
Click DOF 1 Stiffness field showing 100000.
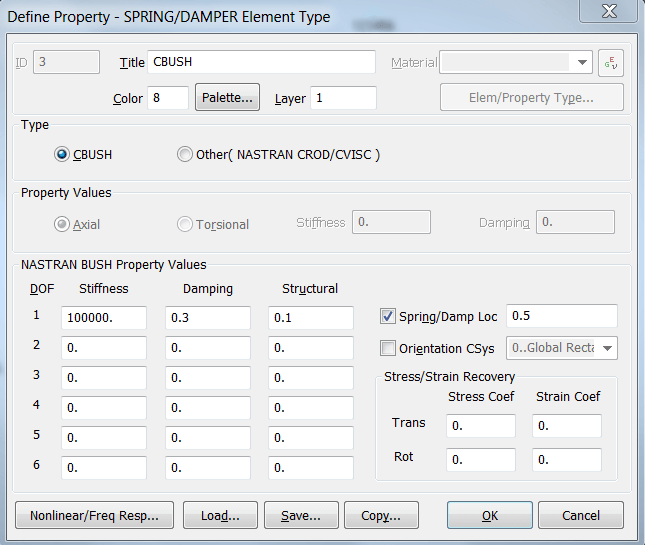point(104,318)
